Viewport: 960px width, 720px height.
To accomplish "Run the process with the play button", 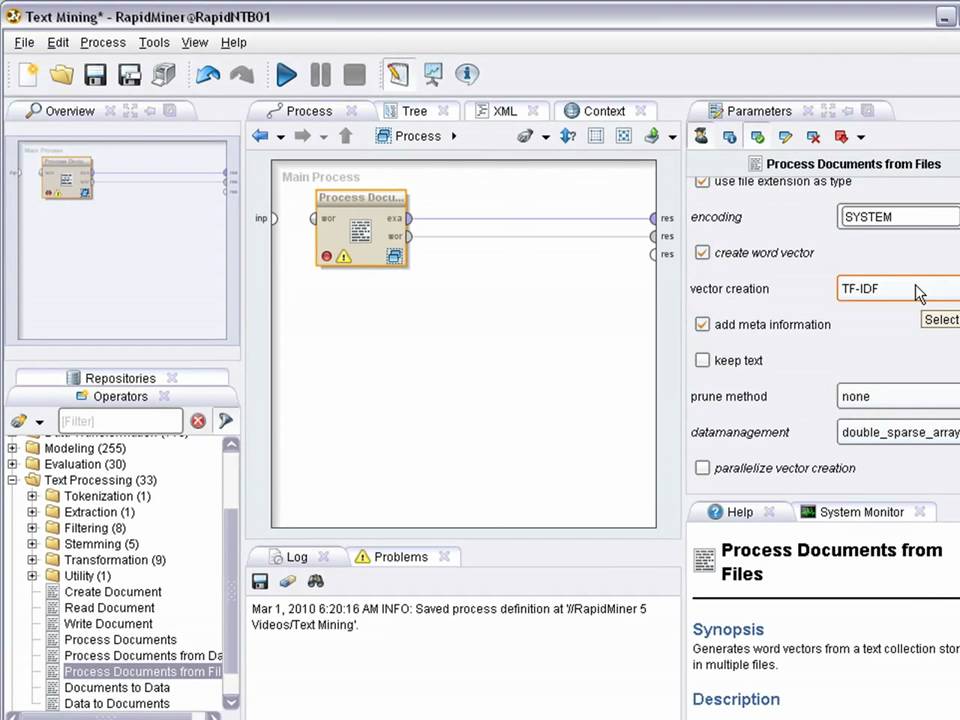I will (x=286, y=75).
